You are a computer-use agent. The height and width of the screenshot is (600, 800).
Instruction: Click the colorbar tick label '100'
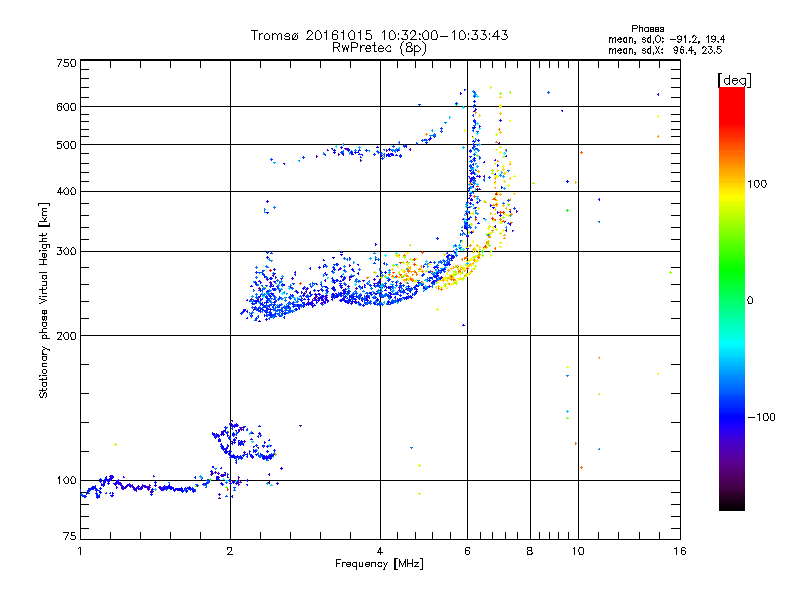point(757,184)
